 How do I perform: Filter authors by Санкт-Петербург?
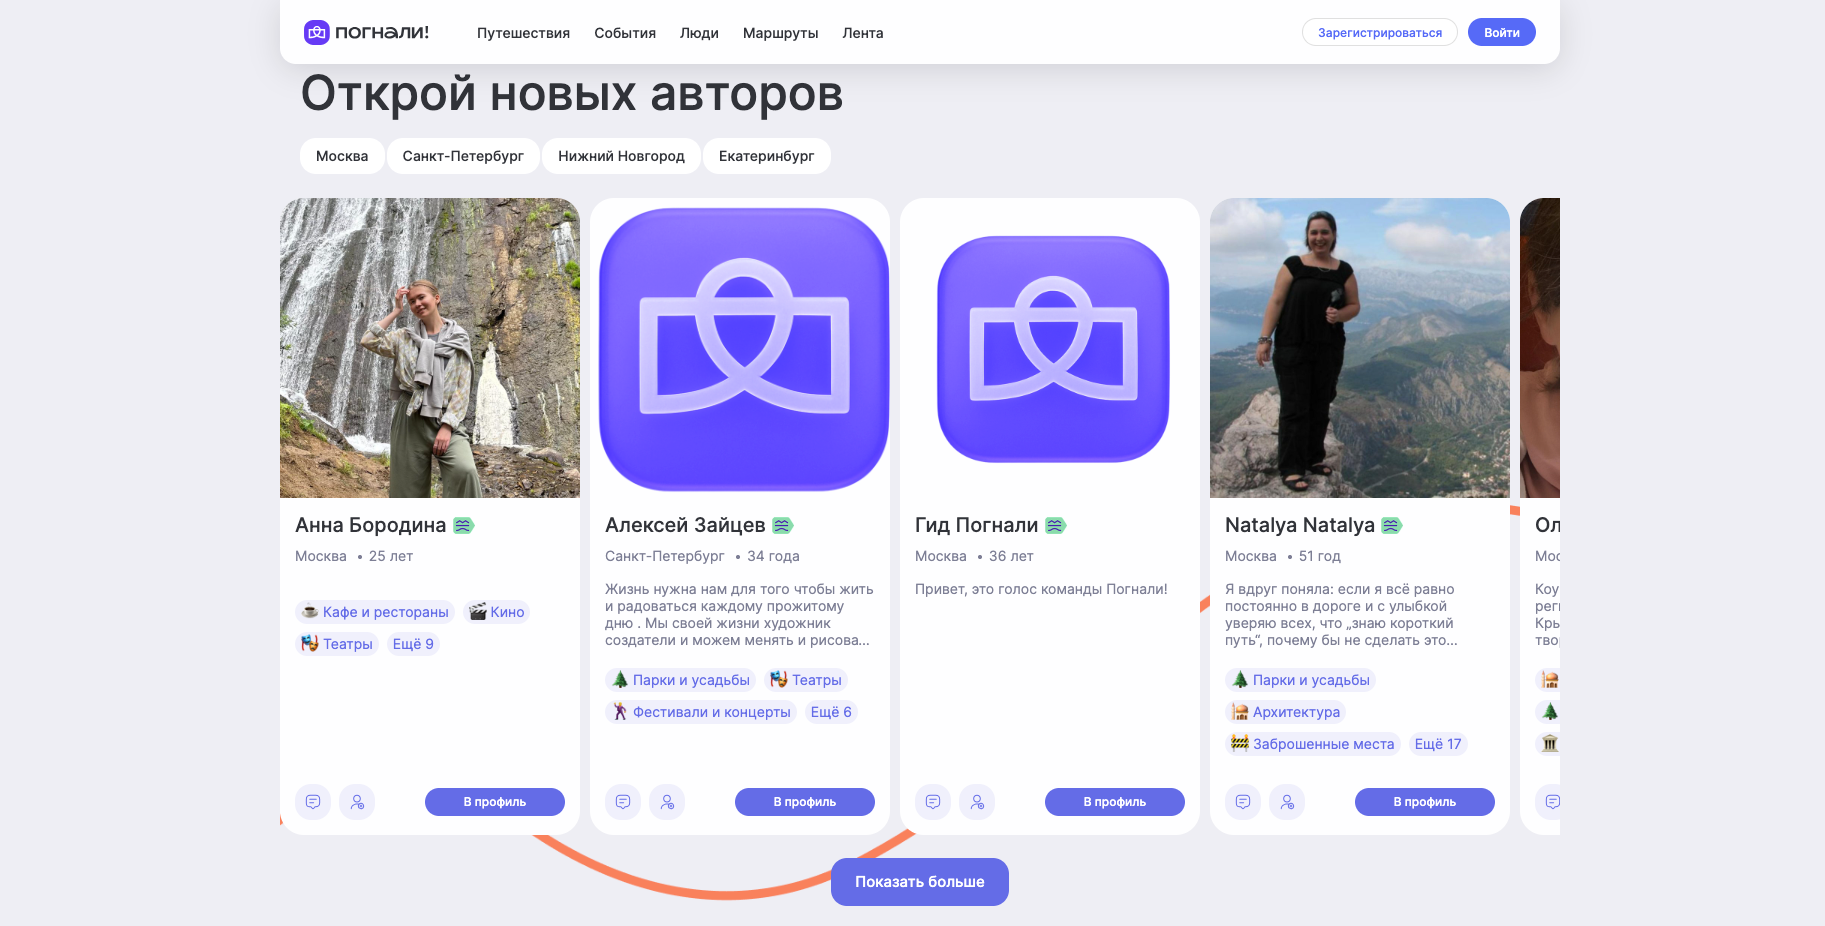463,156
